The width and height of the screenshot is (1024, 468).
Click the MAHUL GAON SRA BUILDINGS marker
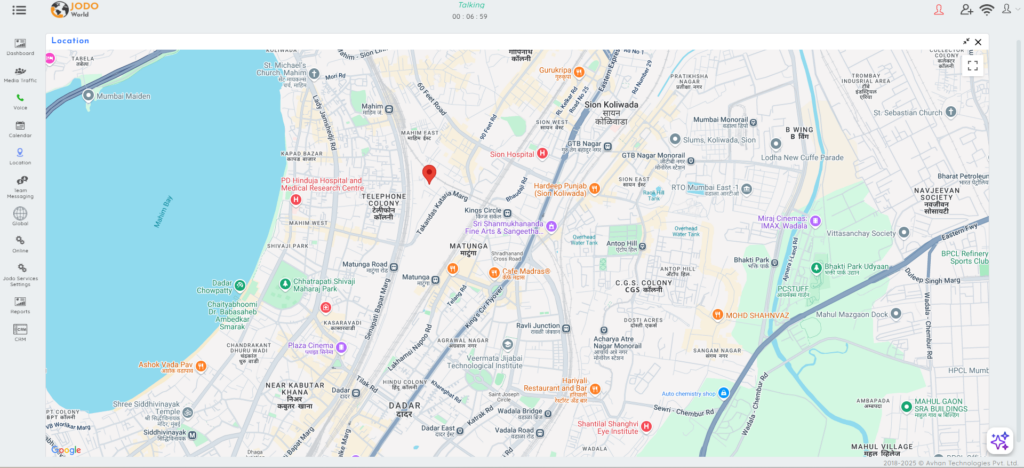906,407
